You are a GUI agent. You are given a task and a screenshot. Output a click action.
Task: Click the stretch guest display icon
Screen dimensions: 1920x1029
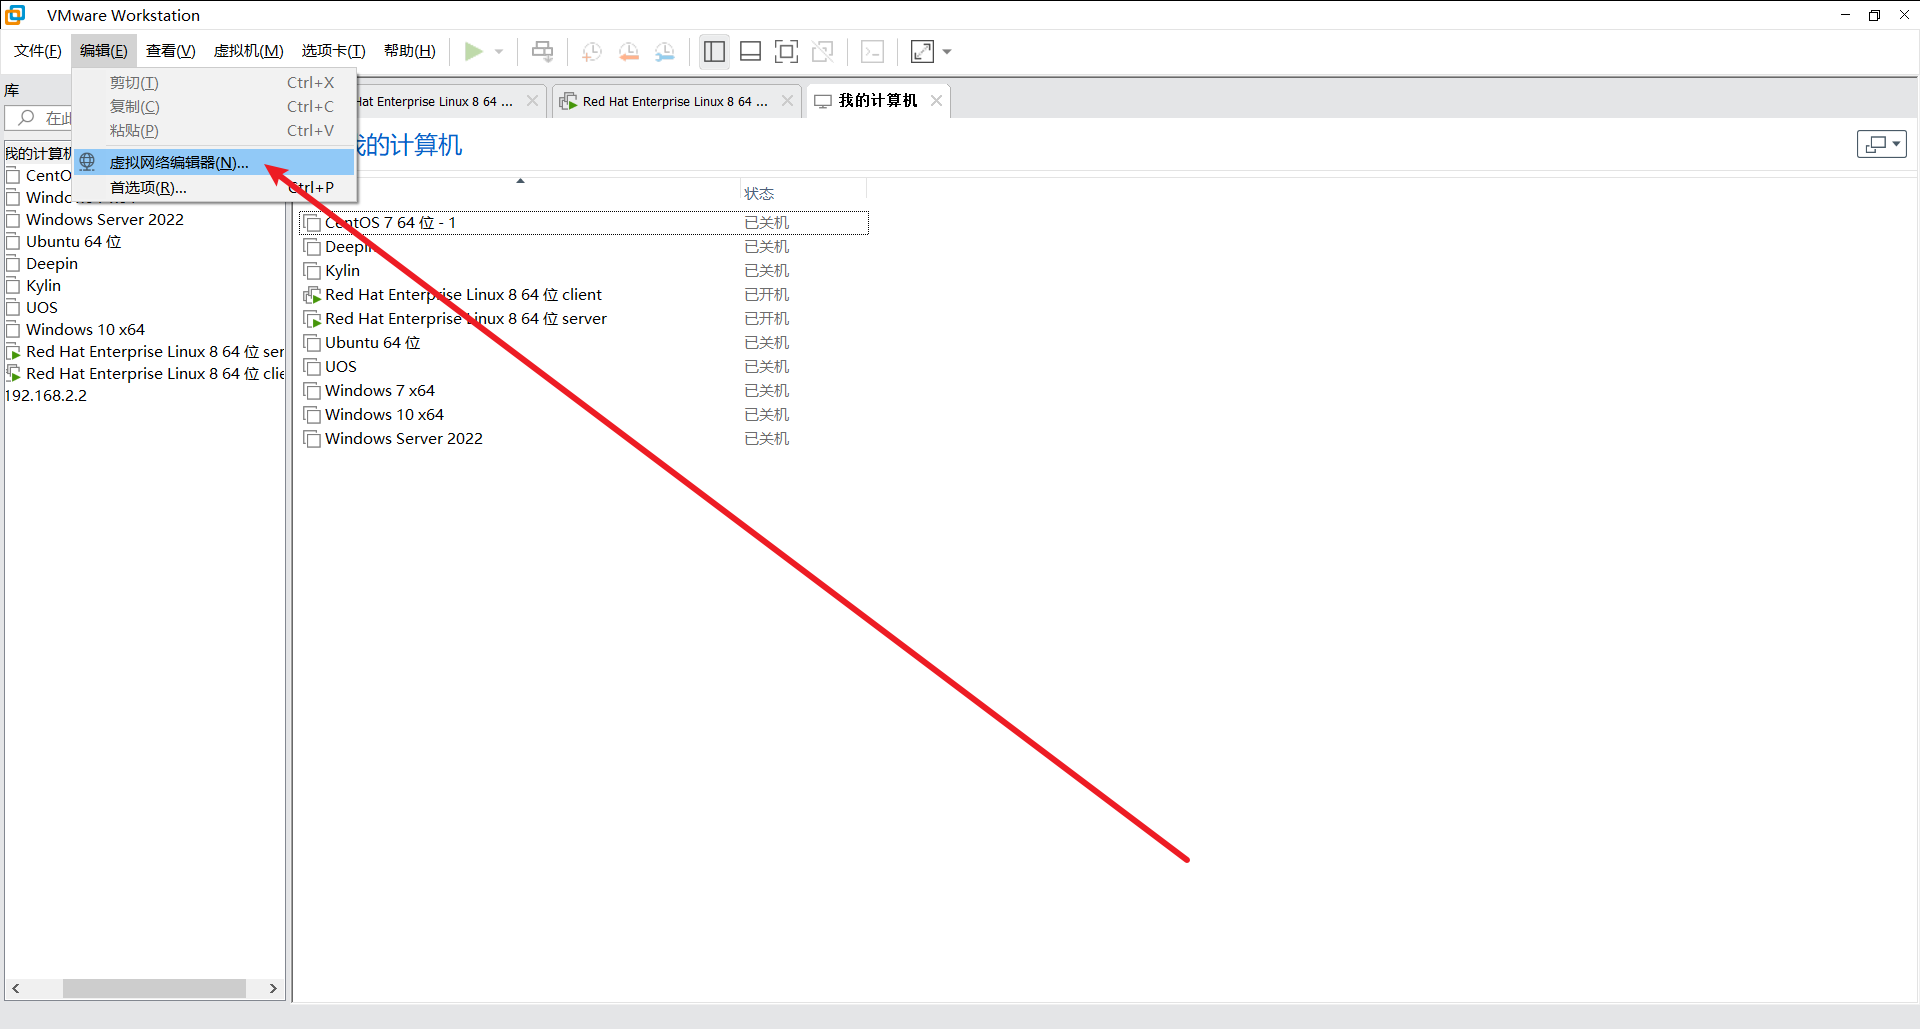click(922, 51)
